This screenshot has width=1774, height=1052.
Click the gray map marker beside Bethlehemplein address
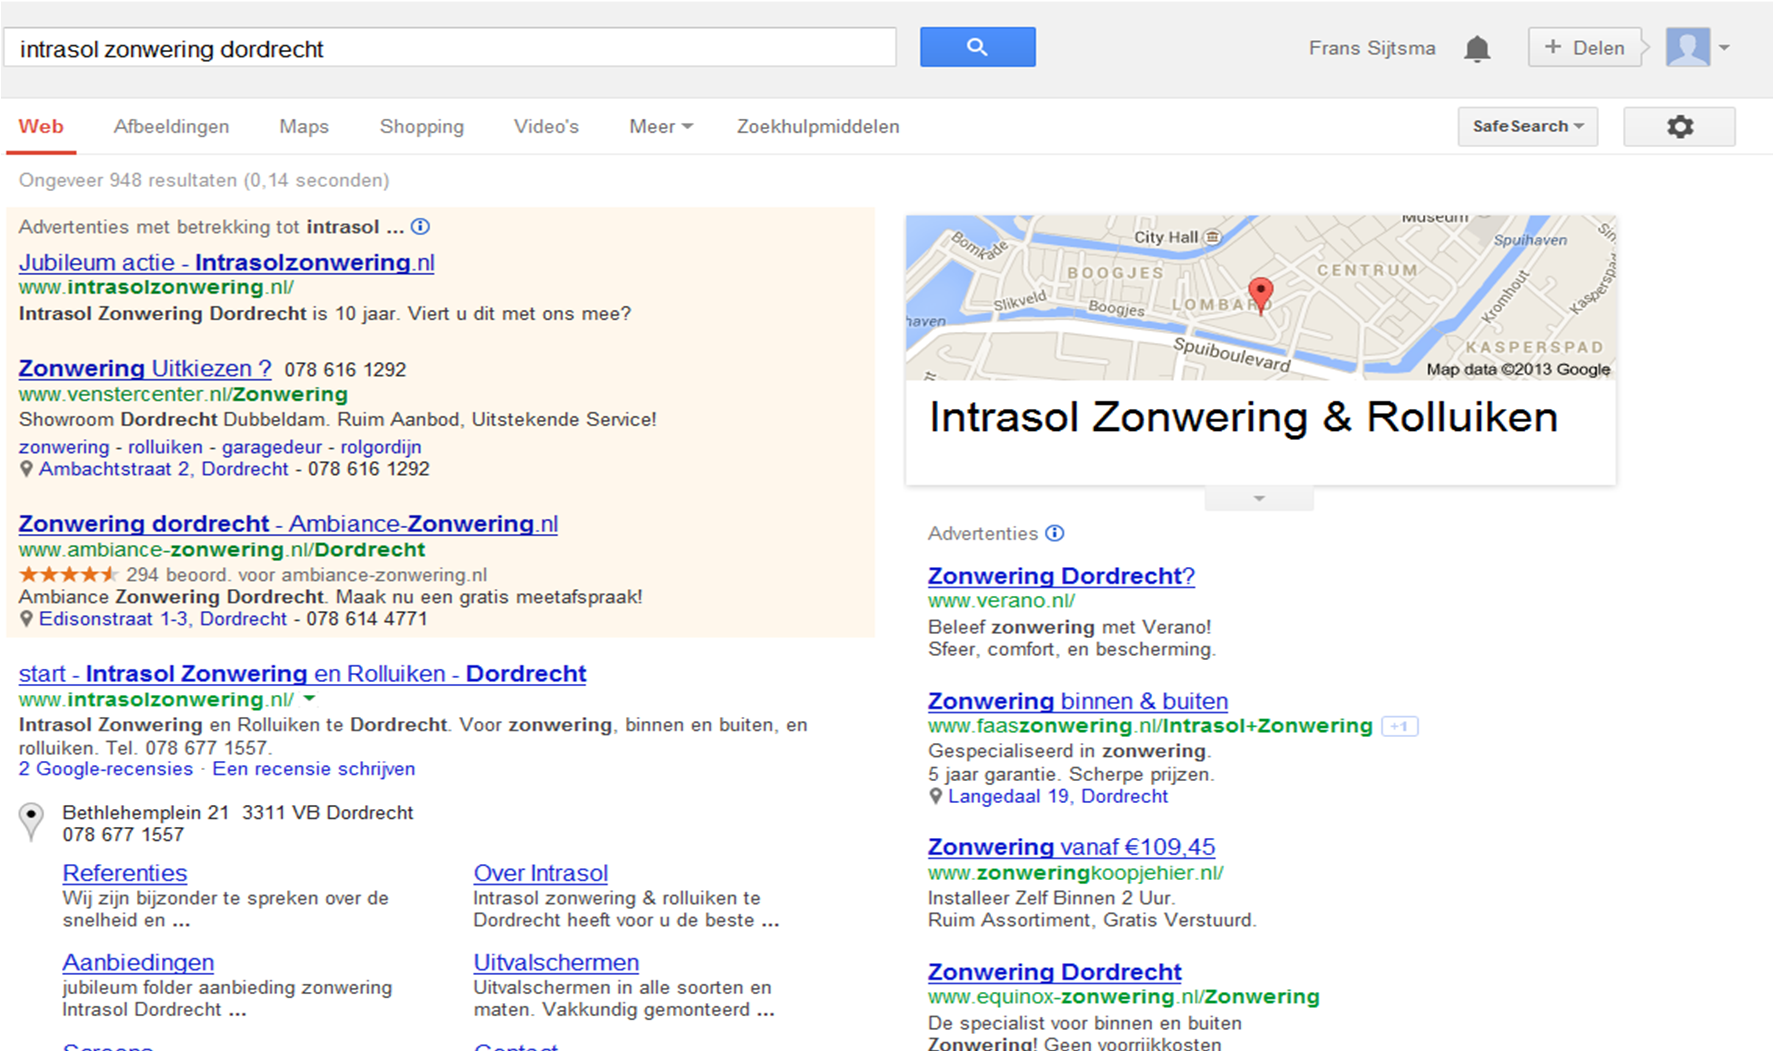pos(32,821)
